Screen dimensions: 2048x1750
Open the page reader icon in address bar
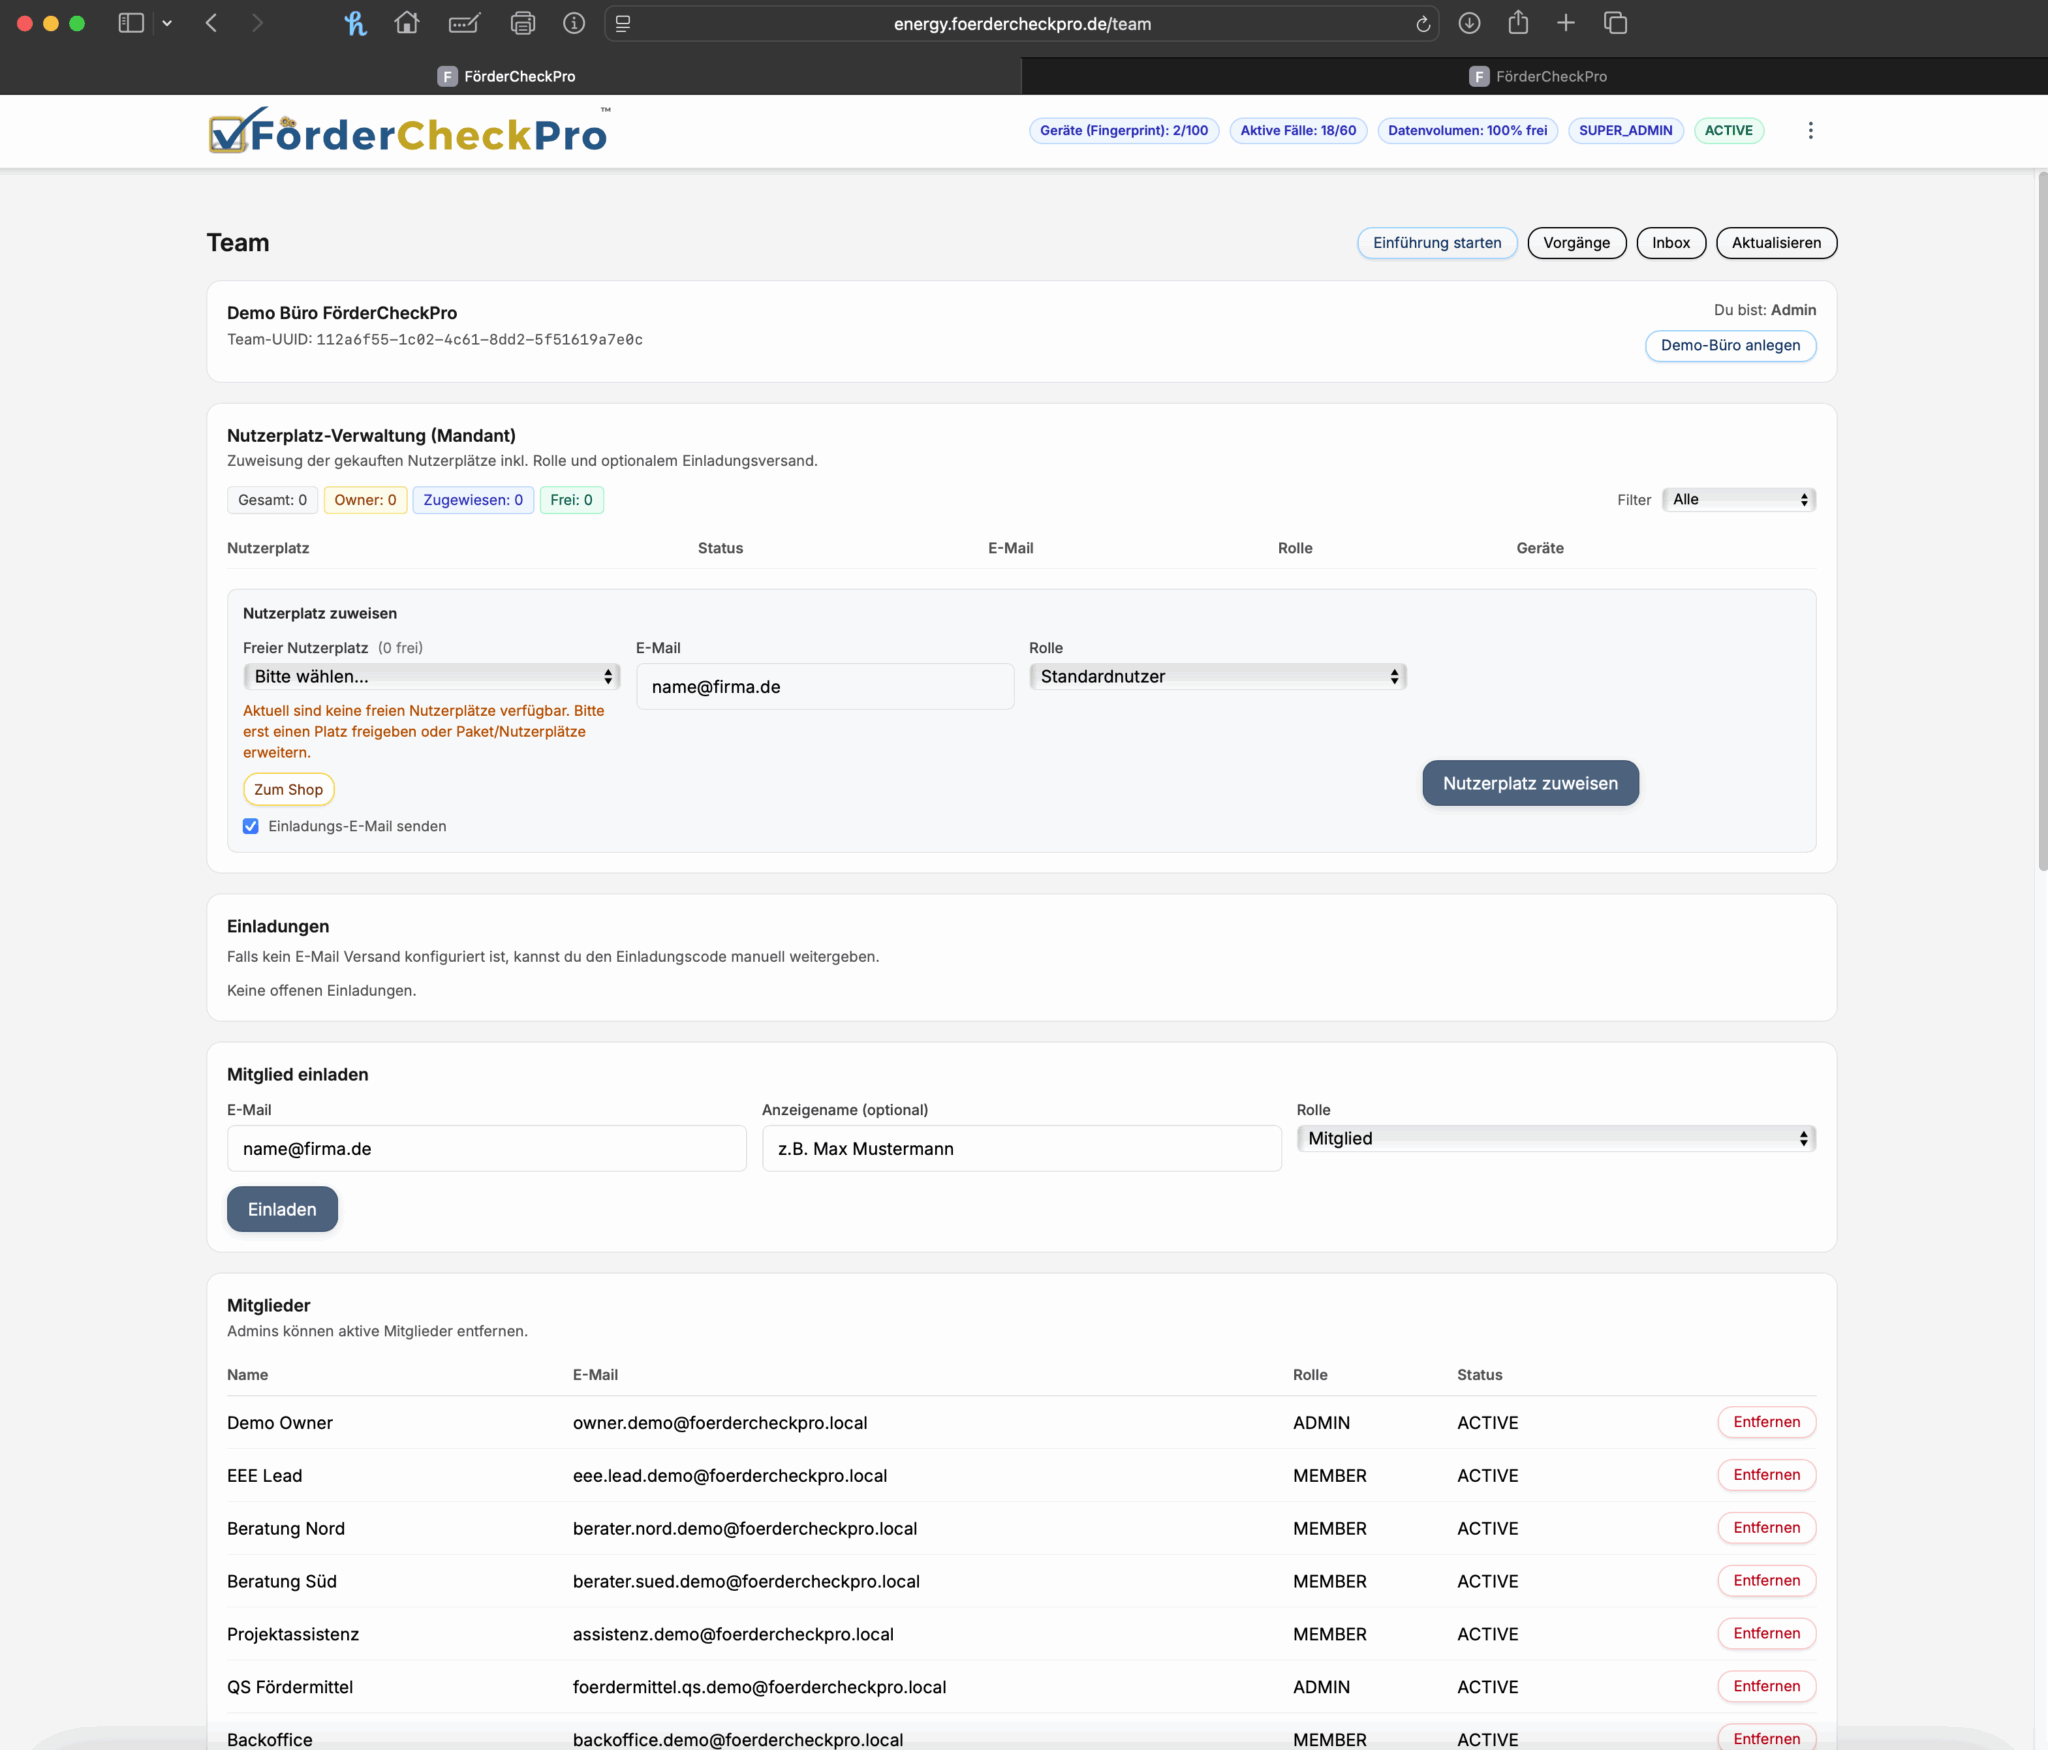pyautogui.click(x=623, y=24)
